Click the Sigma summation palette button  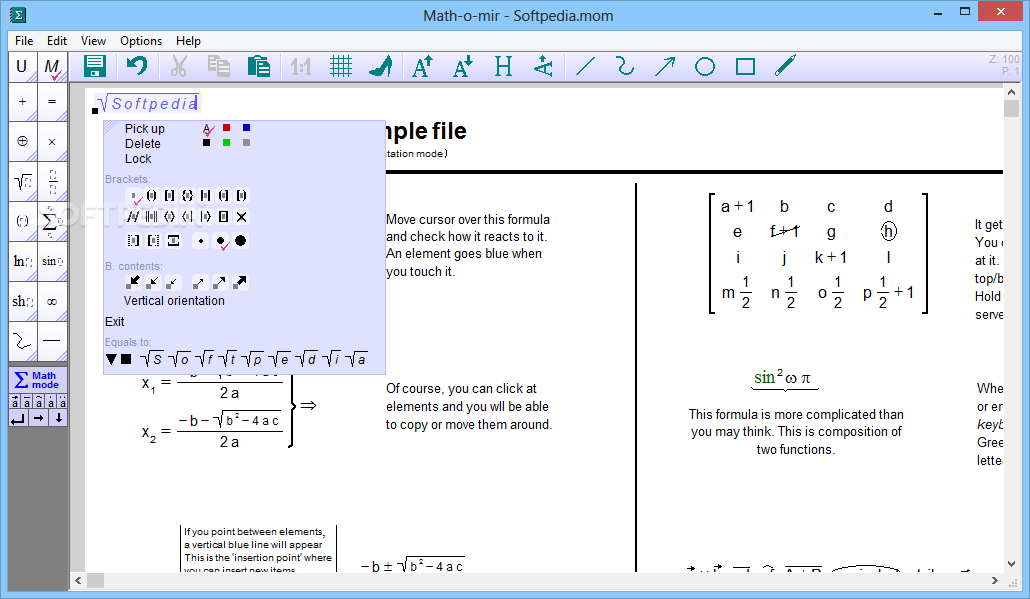point(52,221)
